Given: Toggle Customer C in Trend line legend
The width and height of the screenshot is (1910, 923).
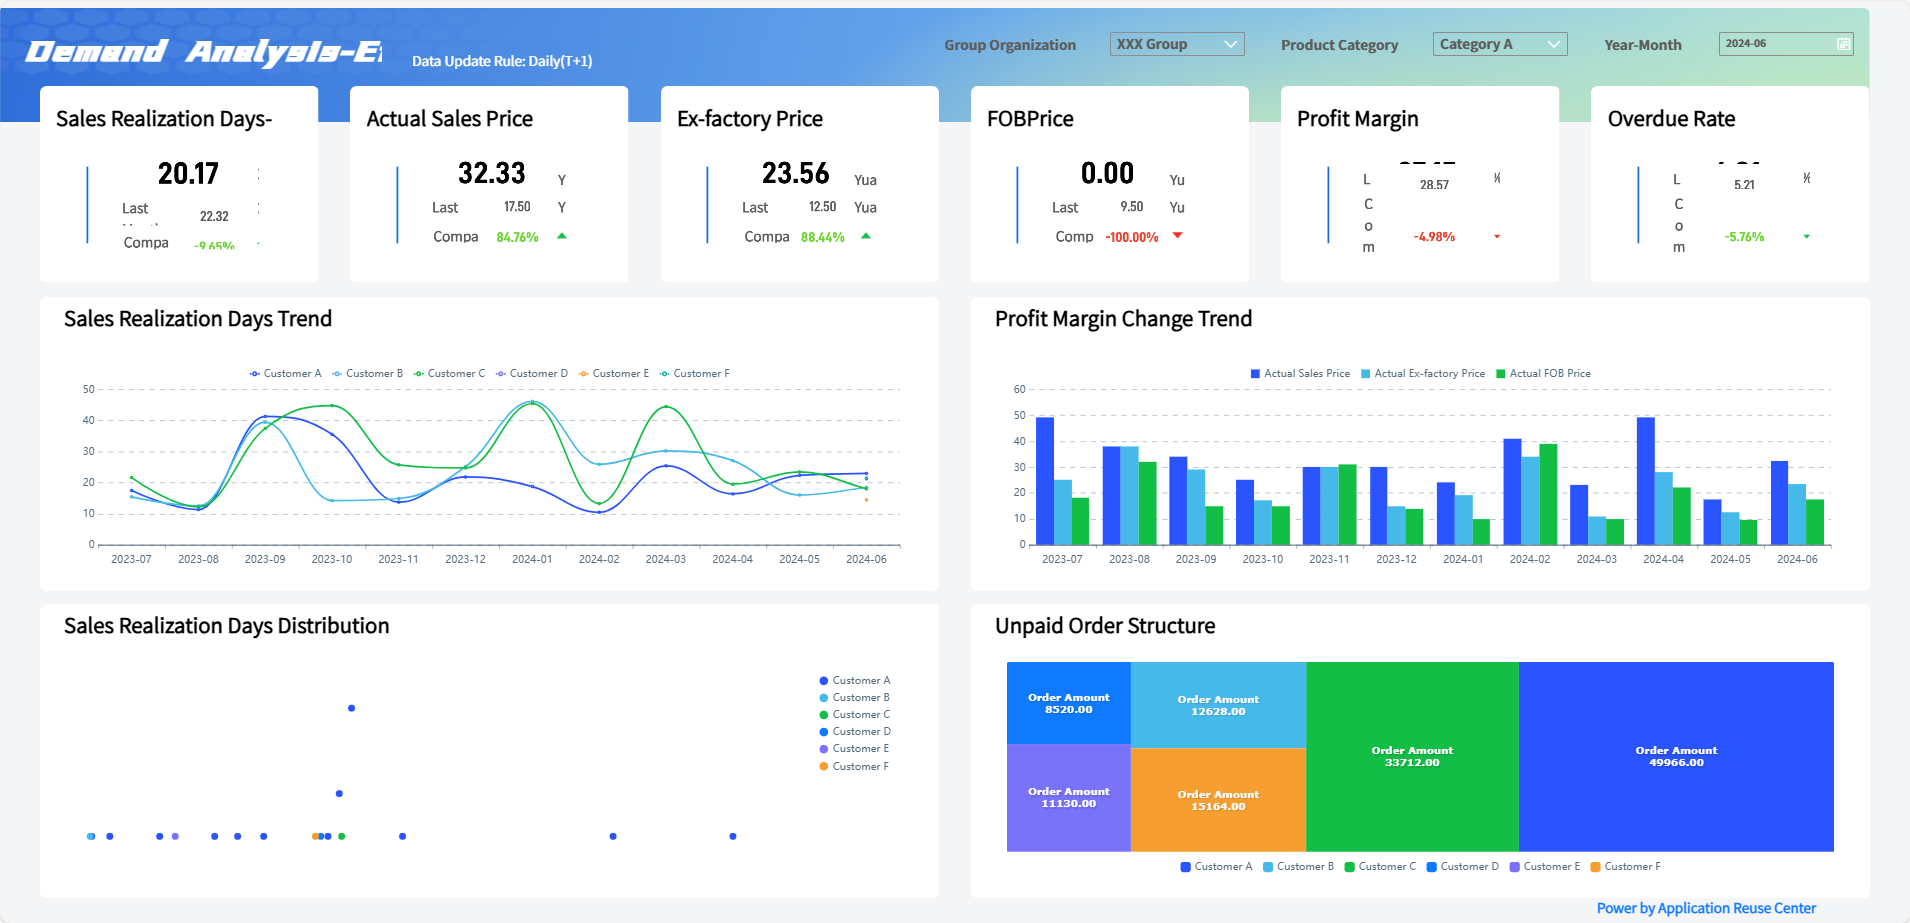Looking at the screenshot, I should 449,374.
